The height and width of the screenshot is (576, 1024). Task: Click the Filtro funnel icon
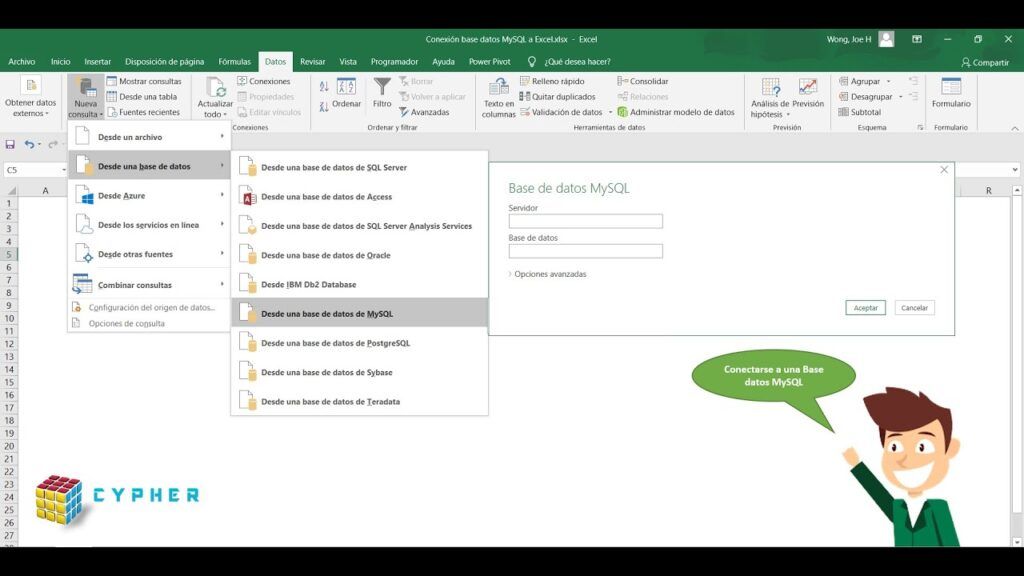(x=382, y=86)
